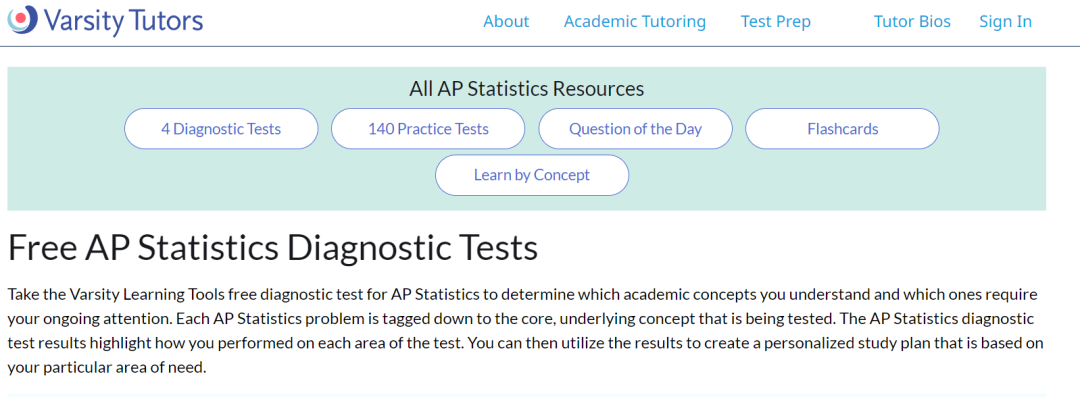
Task: Click the Free AP Statistics Diagnostic Tests title
Action: pyautogui.click(x=273, y=249)
